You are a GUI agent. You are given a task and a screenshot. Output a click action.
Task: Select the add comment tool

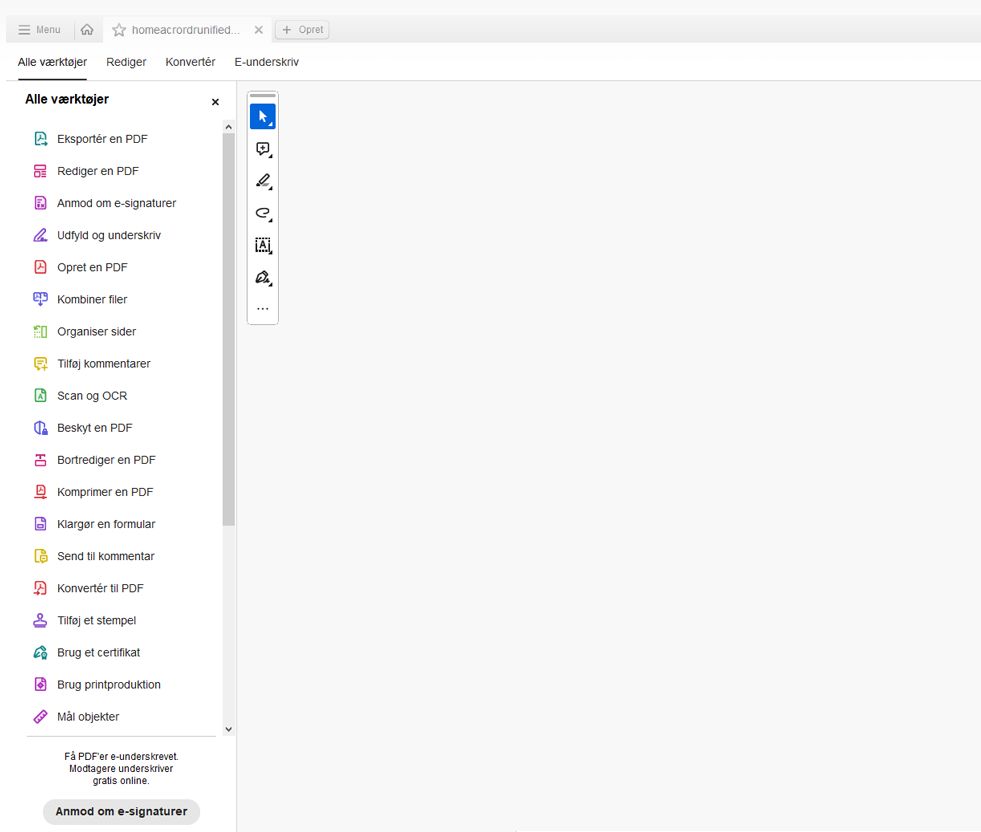coord(263,149)
